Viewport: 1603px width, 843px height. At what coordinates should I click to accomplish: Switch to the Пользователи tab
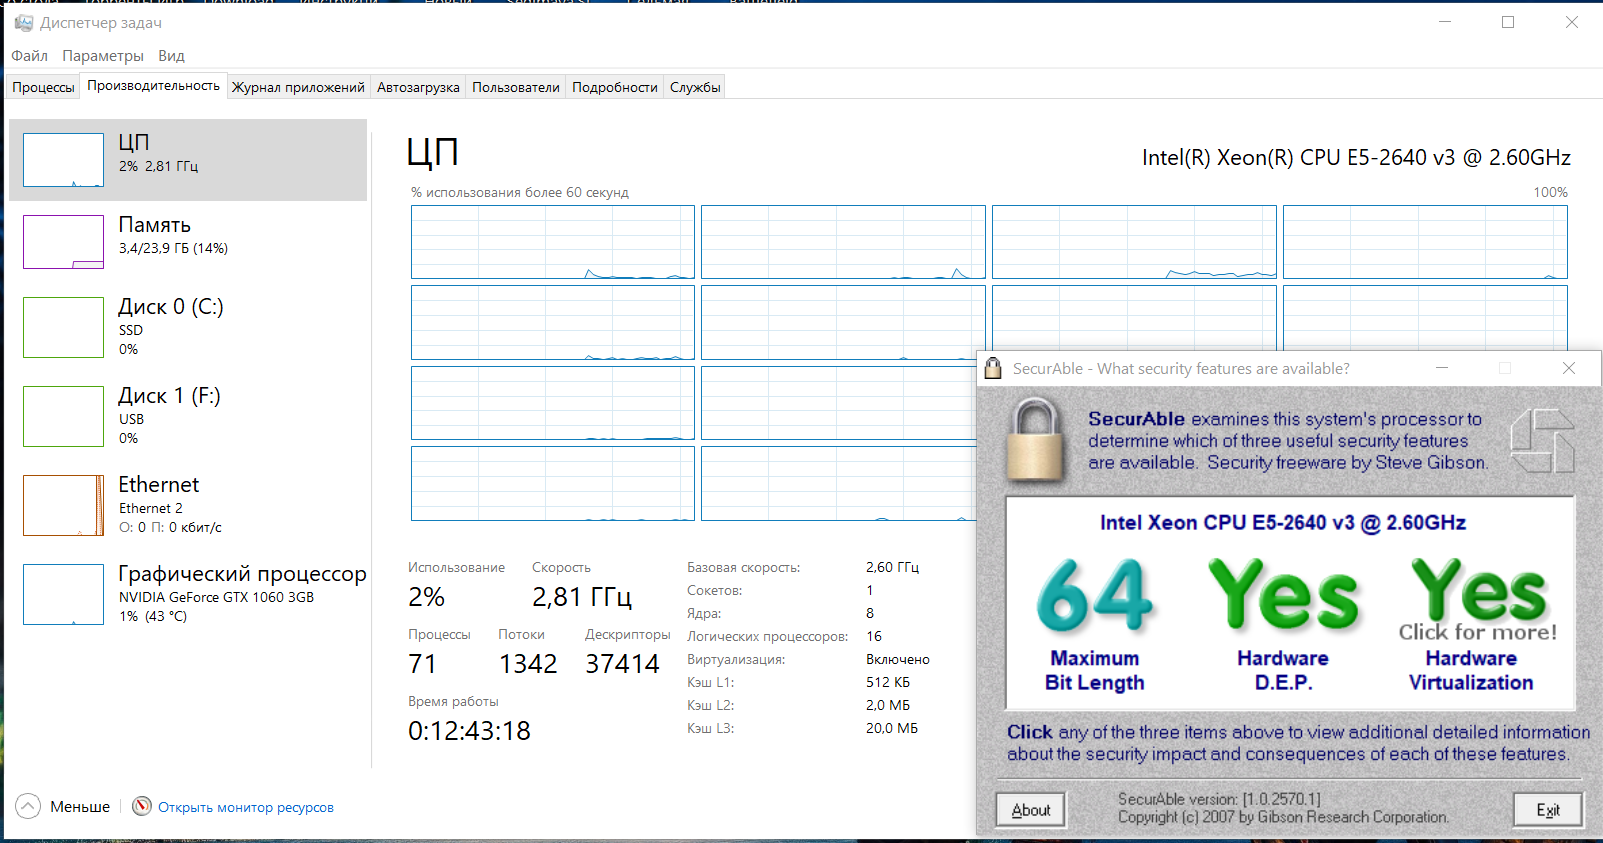(x=516, y=87)
